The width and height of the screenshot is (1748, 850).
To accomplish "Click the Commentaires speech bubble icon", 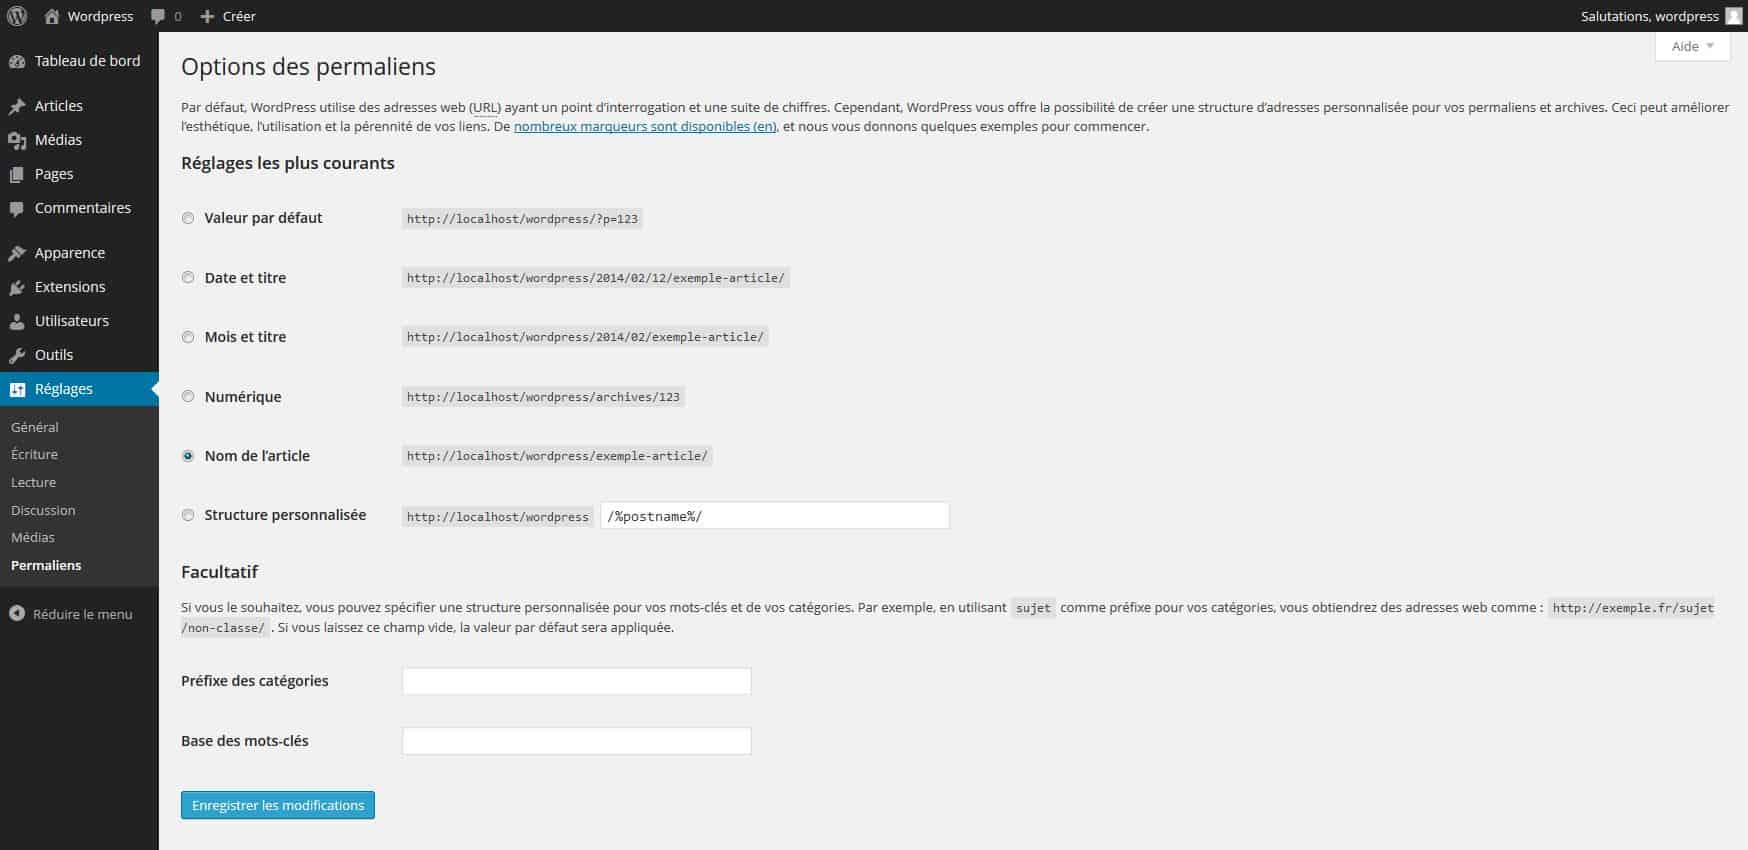I will pos(17,208).
